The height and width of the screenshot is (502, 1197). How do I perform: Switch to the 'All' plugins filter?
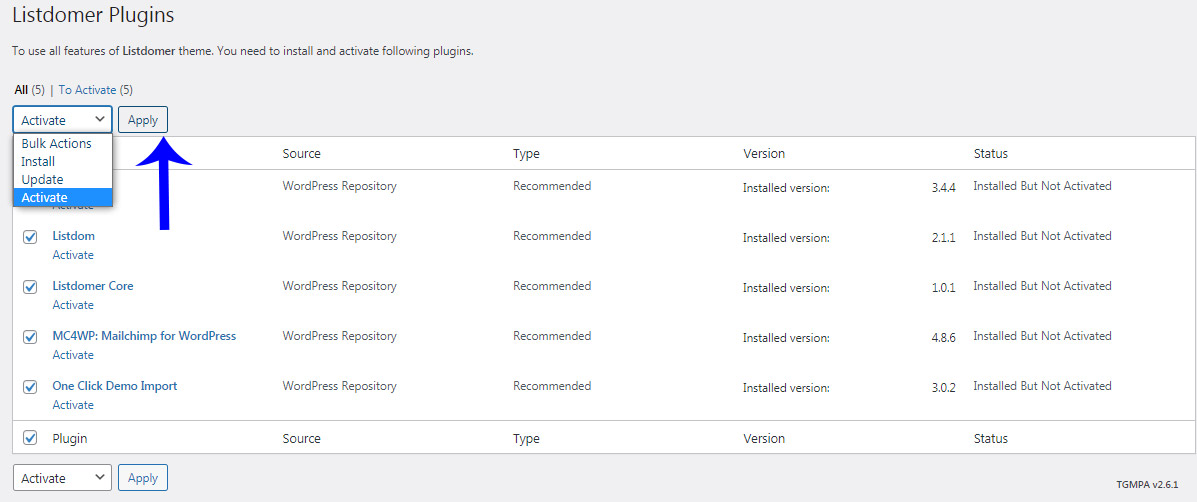(x=21, y=90)
